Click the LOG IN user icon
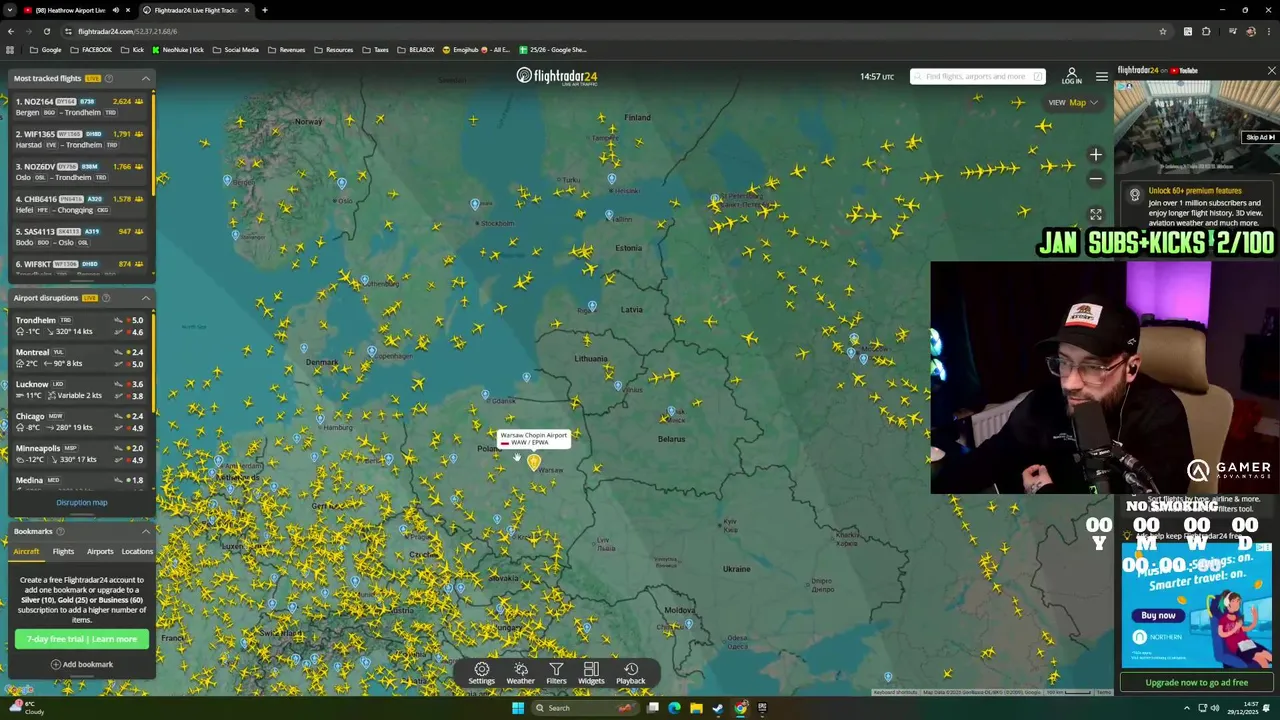Viewport: 1280px width, 720px height. click(x=1071, y=76)
